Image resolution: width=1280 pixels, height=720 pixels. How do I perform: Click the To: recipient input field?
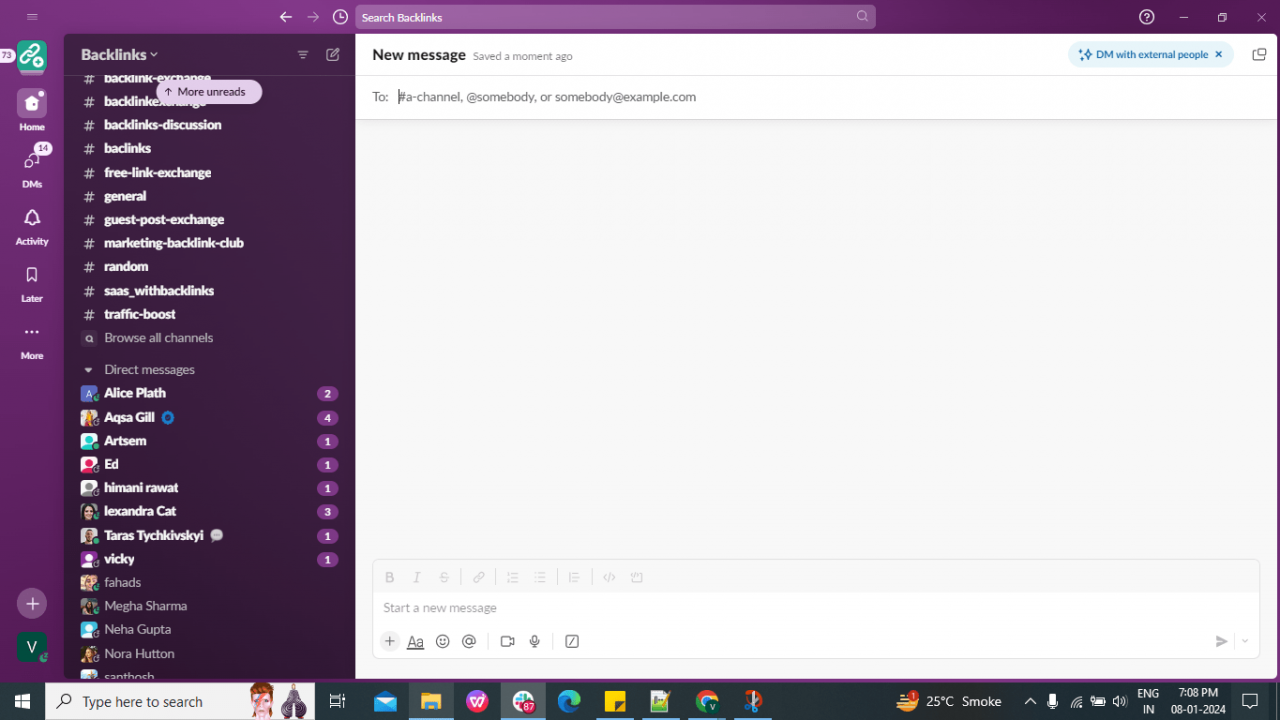700,97
